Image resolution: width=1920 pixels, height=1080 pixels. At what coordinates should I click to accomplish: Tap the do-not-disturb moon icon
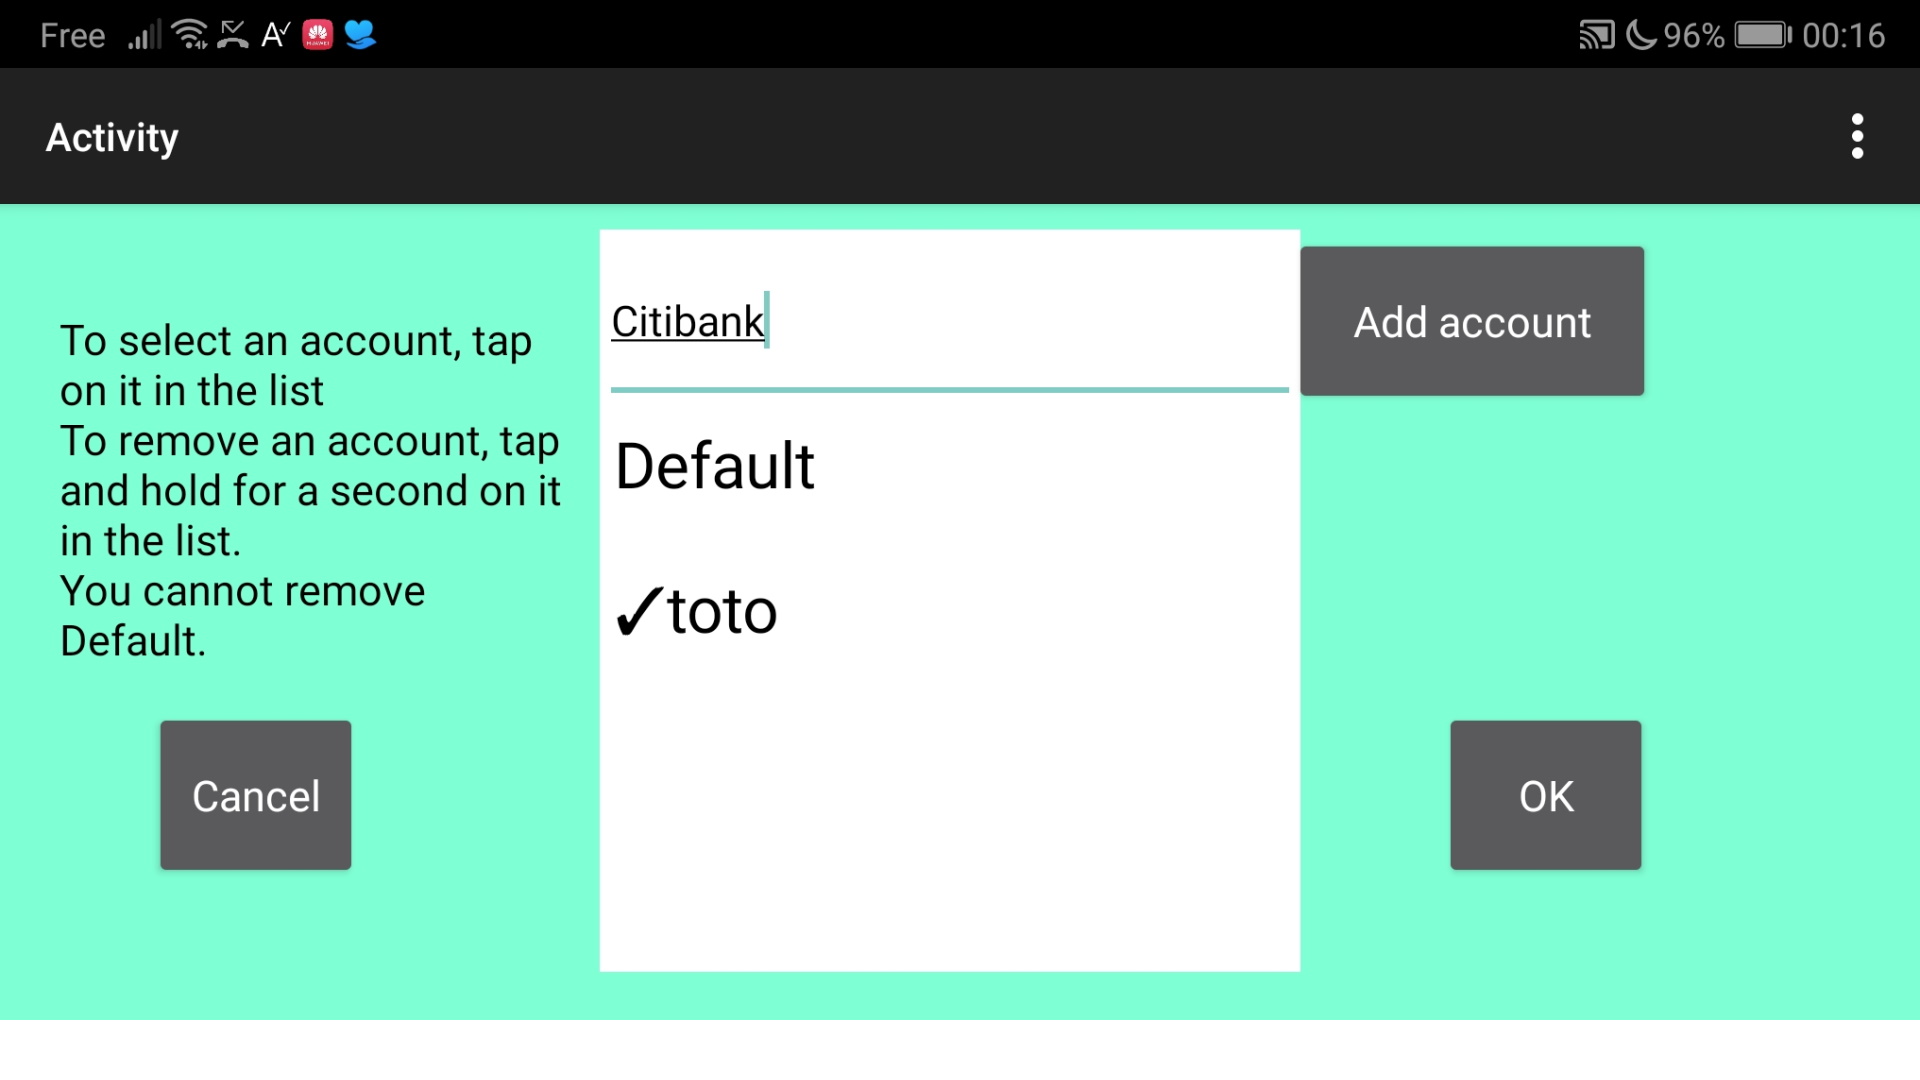tap(1641, 35)
